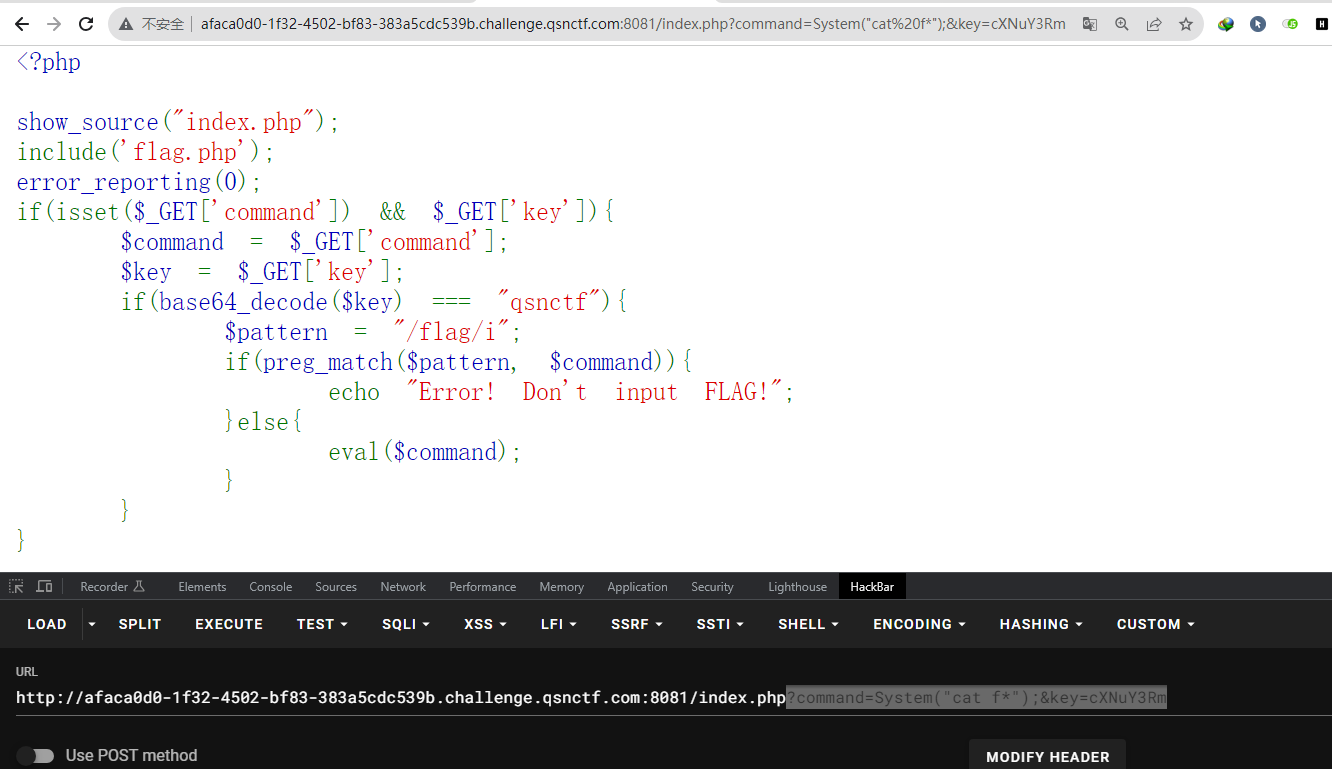Open the IDM download manager extension
This screenshot has width=1332, height=769.
pyautogui.click(x=1226, y=24)
